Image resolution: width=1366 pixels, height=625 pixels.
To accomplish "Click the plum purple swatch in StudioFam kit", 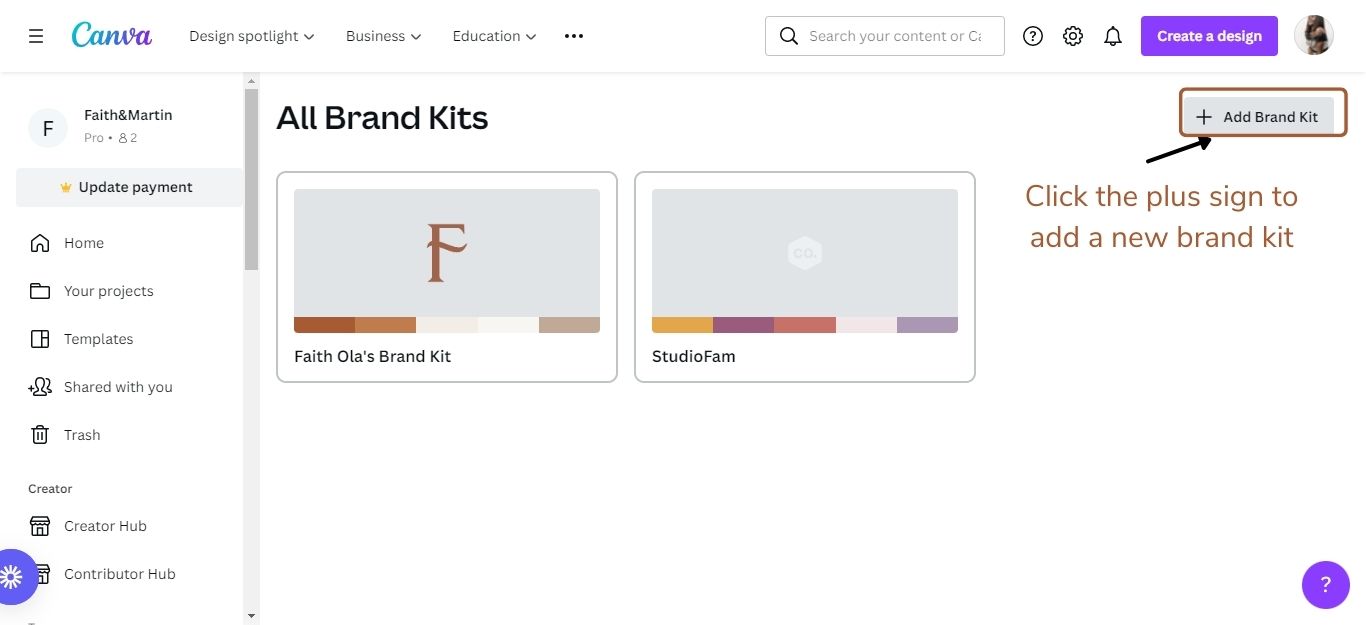I will coord(743,325).
